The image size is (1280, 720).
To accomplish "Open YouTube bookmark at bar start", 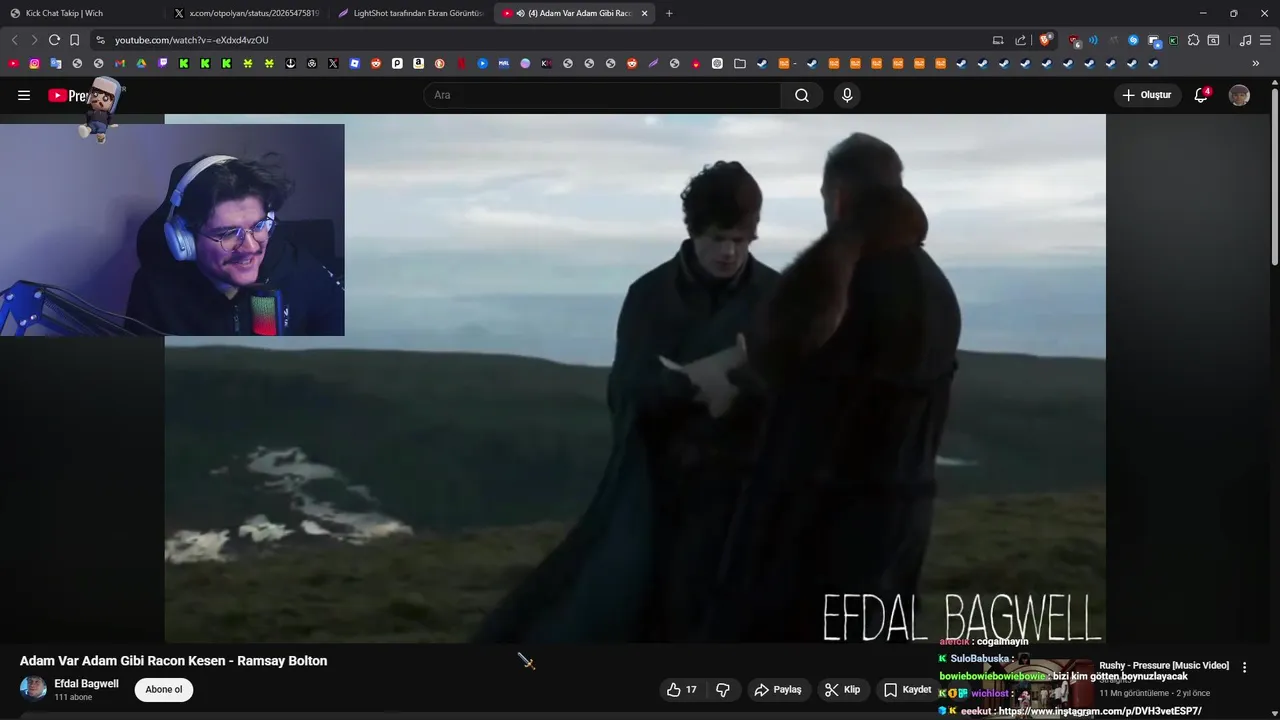I will [13, 63].
